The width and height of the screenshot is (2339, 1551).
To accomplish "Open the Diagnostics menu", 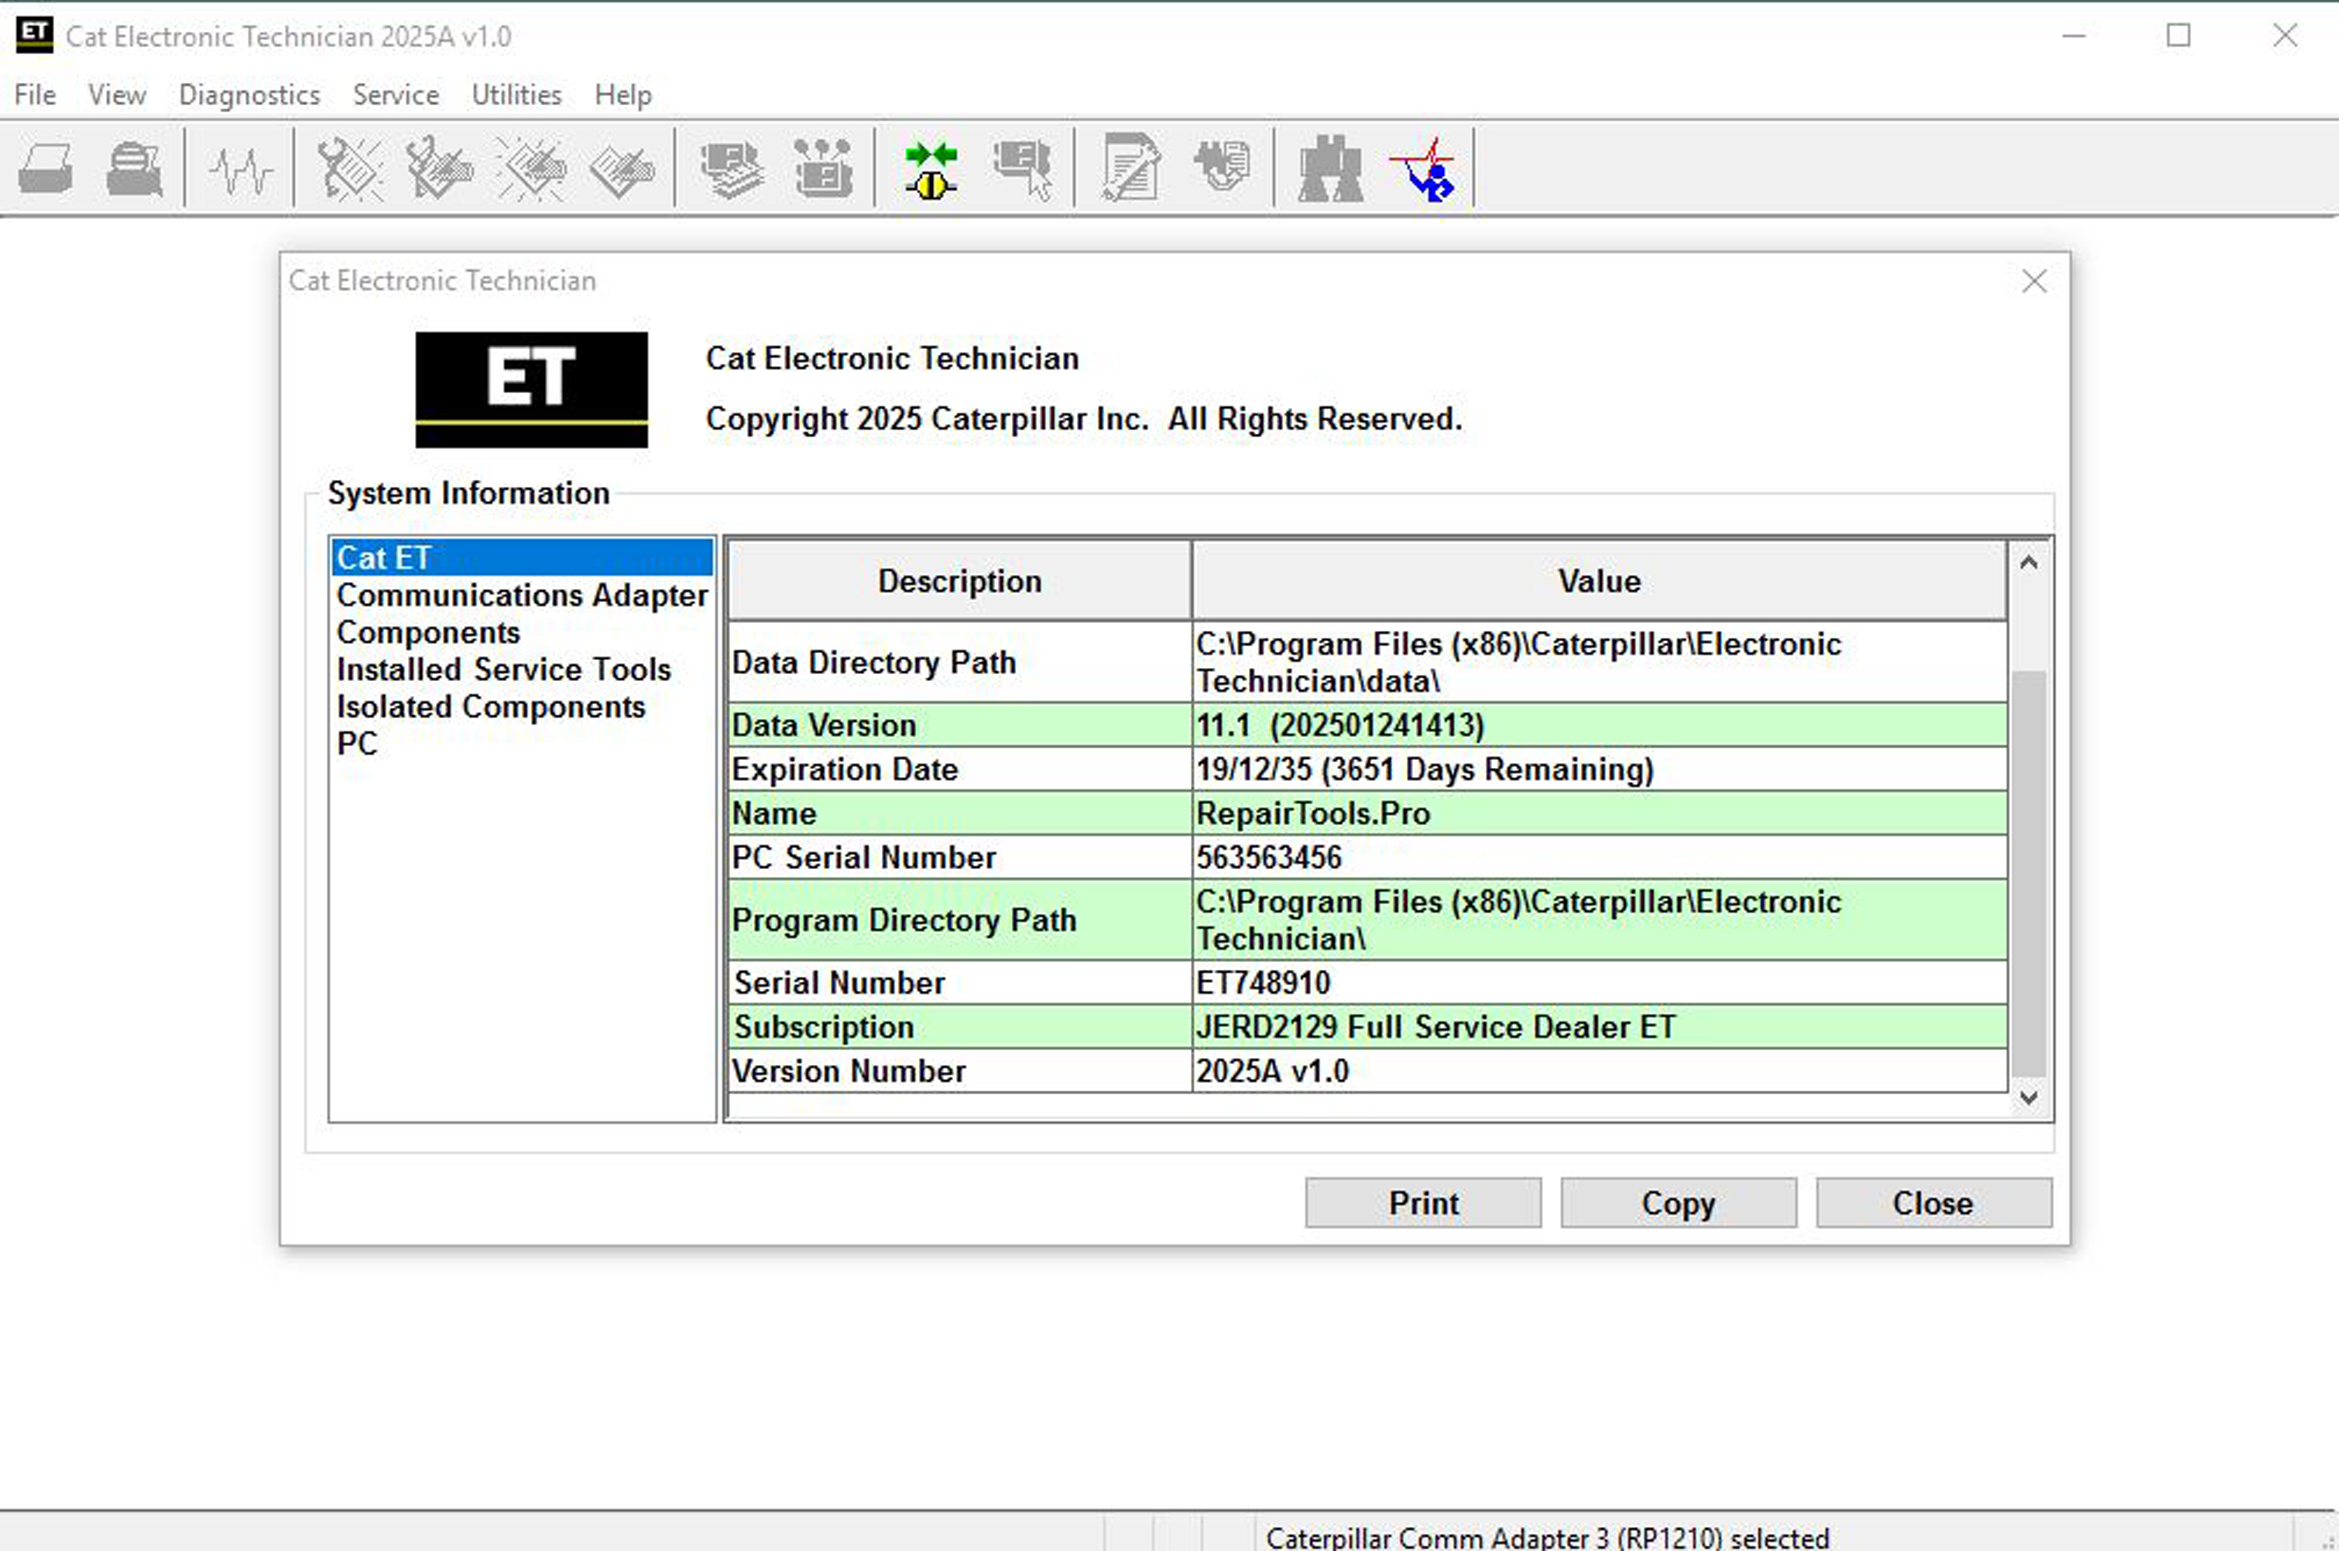I will 249,95.
